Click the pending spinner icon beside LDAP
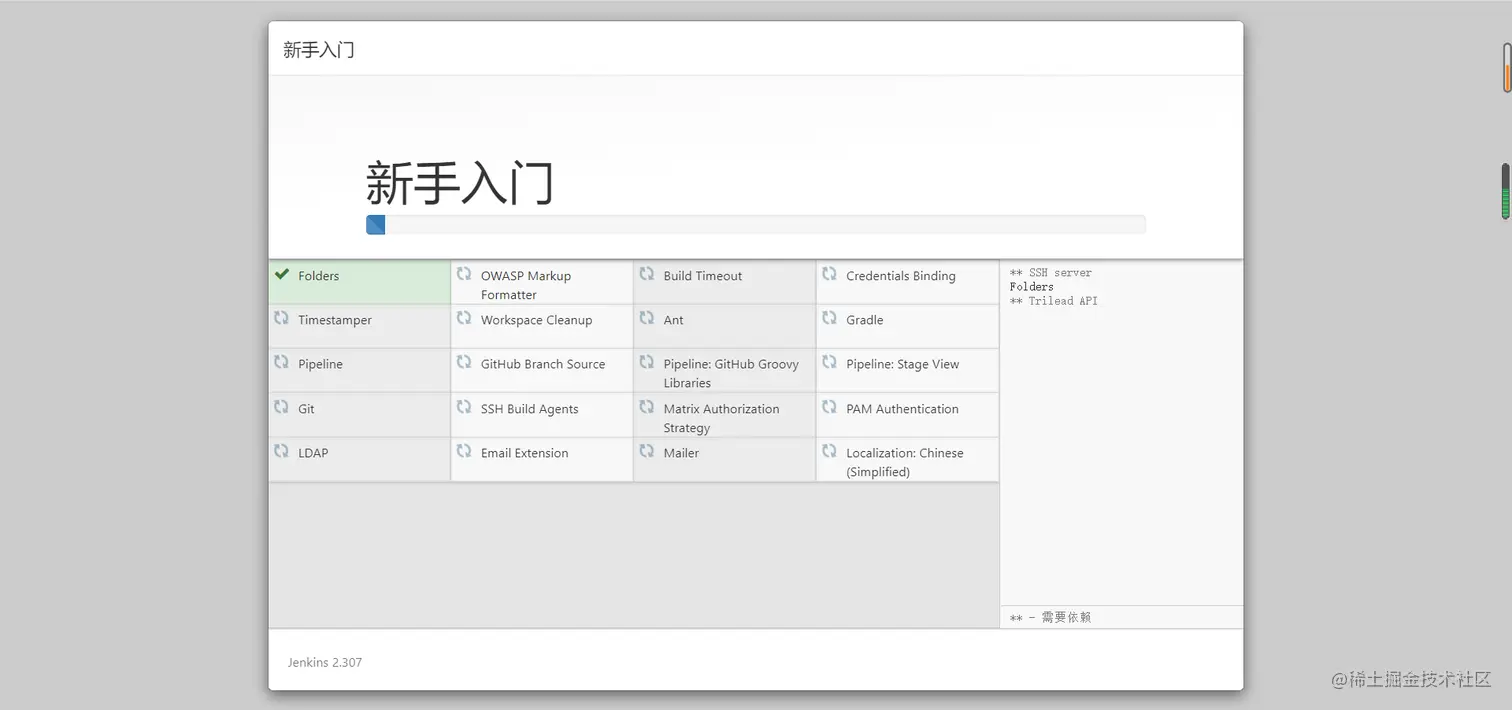This screenshot has height=710, width=1512. click(x=282, y=451)
